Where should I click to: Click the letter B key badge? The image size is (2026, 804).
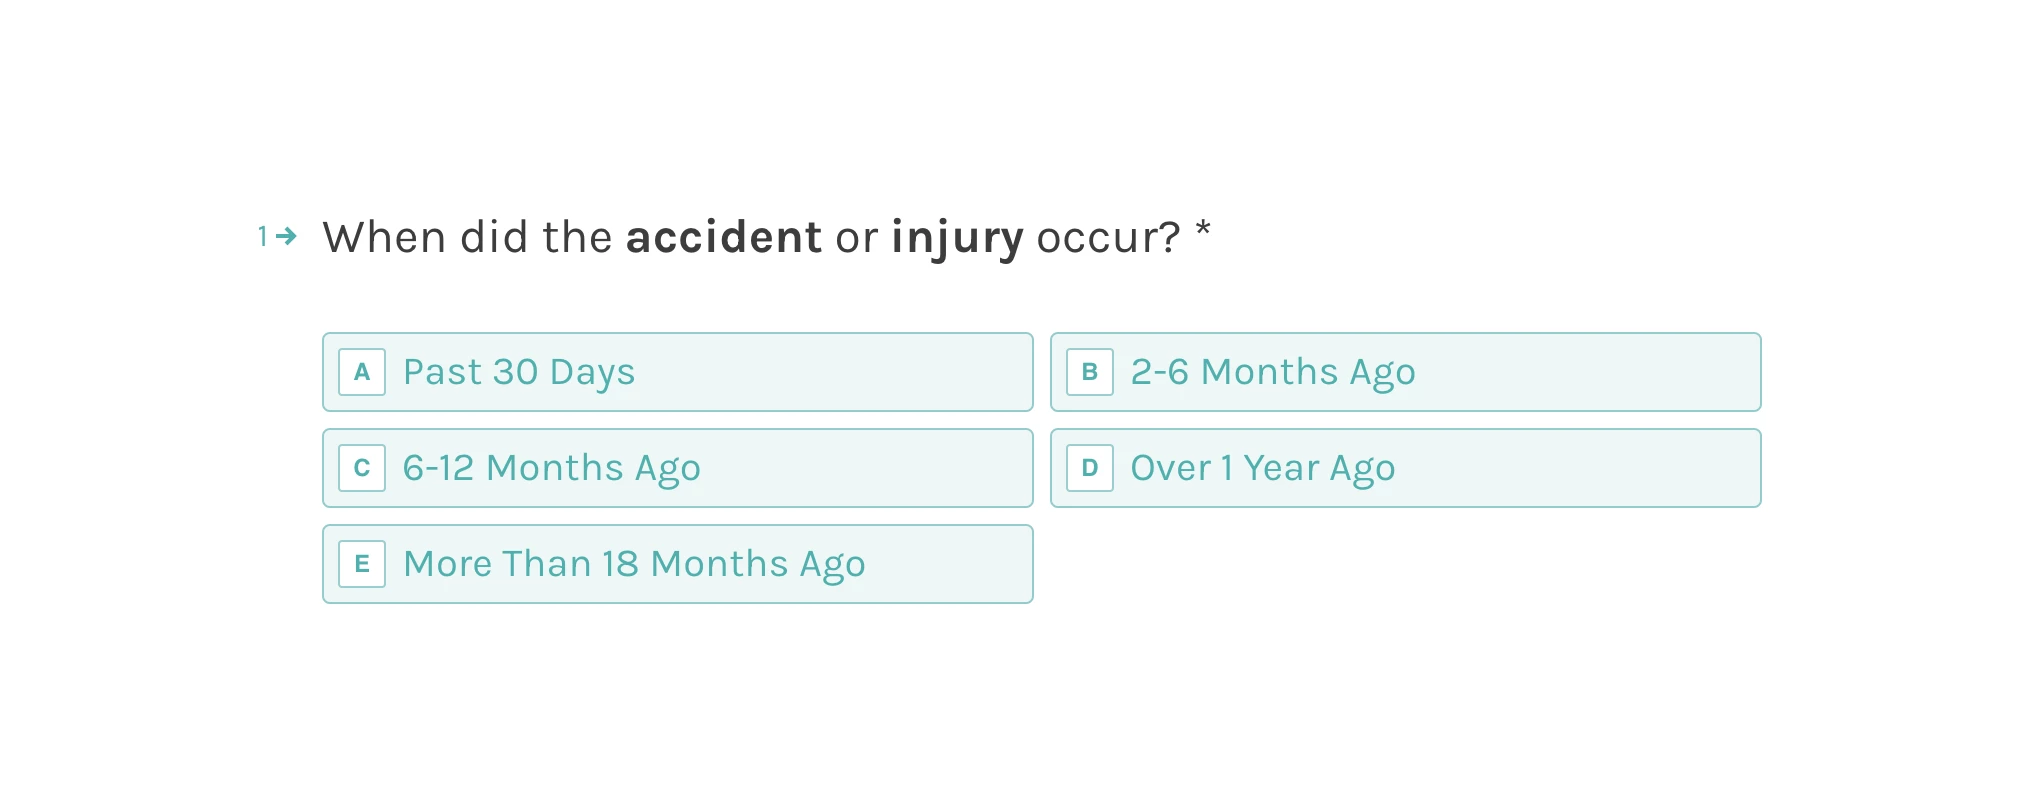pos(1090,372)
